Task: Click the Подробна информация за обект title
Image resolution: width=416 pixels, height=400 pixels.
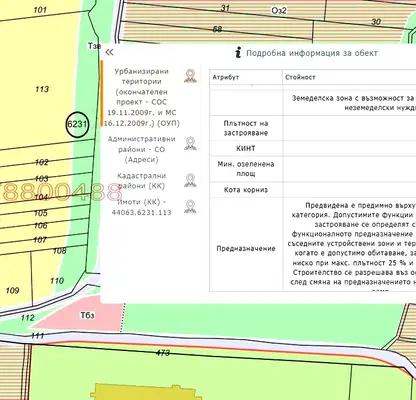Action: tap(312, 53)
